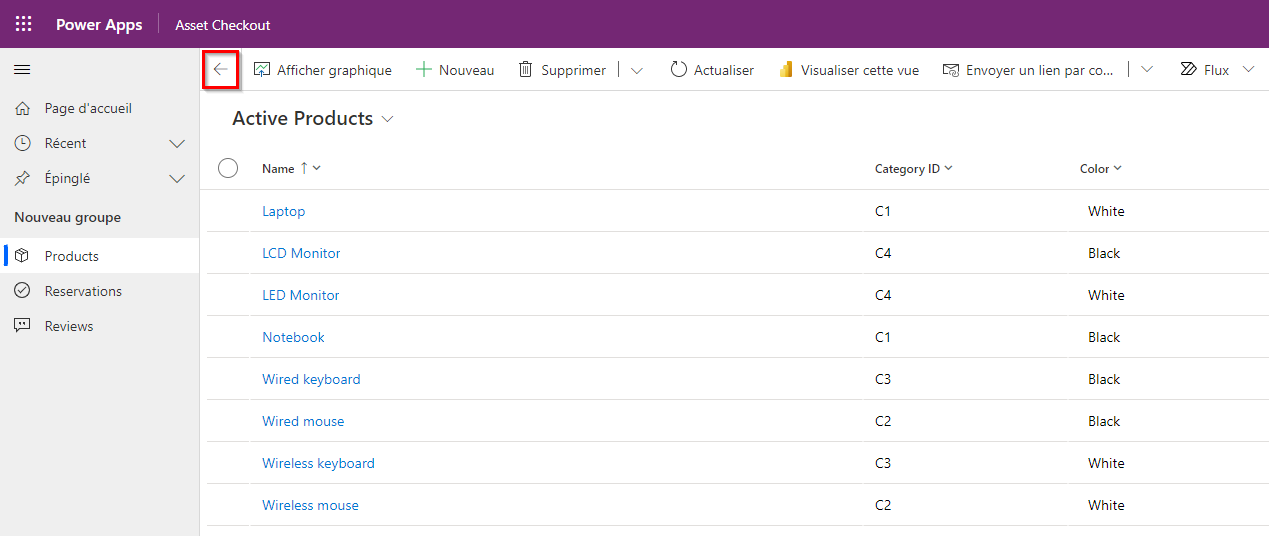Expand the Épinglé section chevron
The image size is (1269, 536).
click(x=177, y=179)
